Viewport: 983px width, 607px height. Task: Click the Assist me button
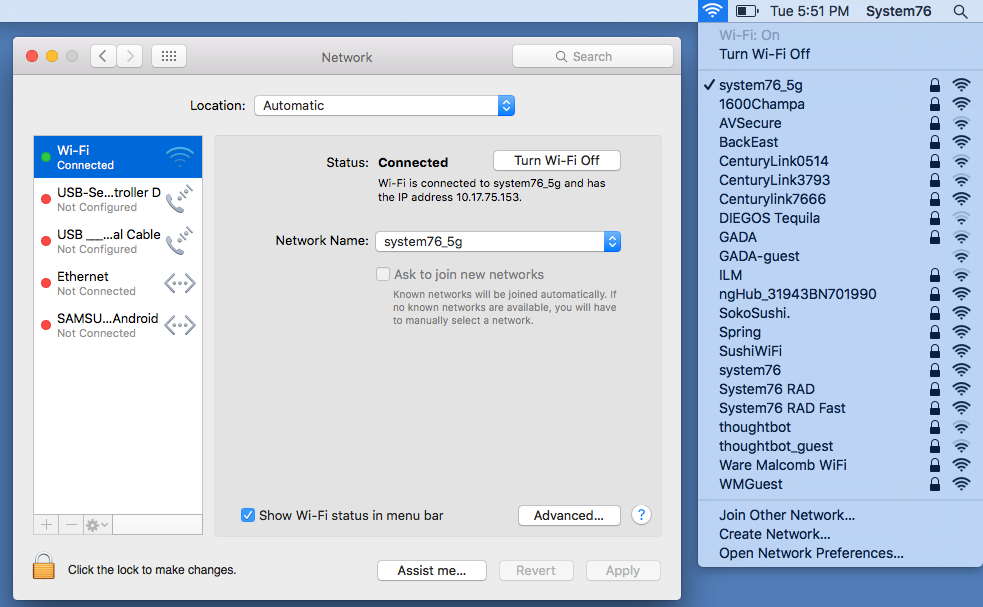click(x=431, y=570)
